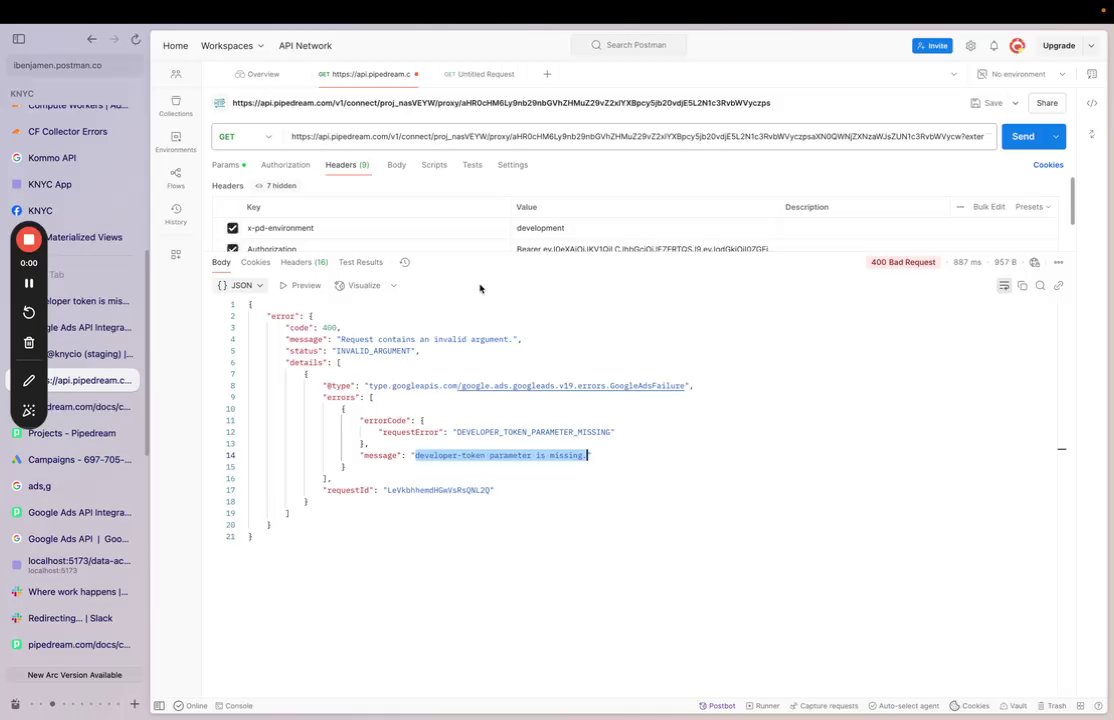Switch to the Authorization tab
Screen dimensions: 1114x720
(286, 165)
